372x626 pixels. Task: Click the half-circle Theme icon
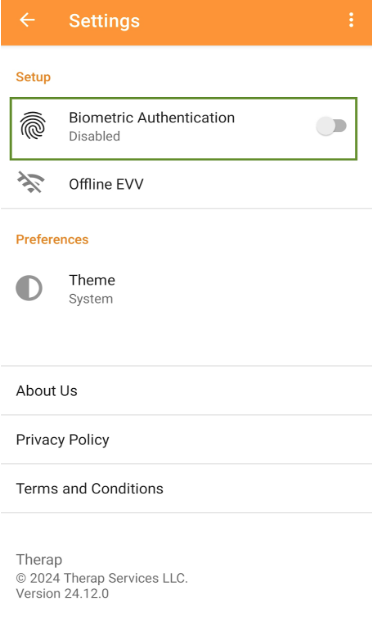[29, 288]
